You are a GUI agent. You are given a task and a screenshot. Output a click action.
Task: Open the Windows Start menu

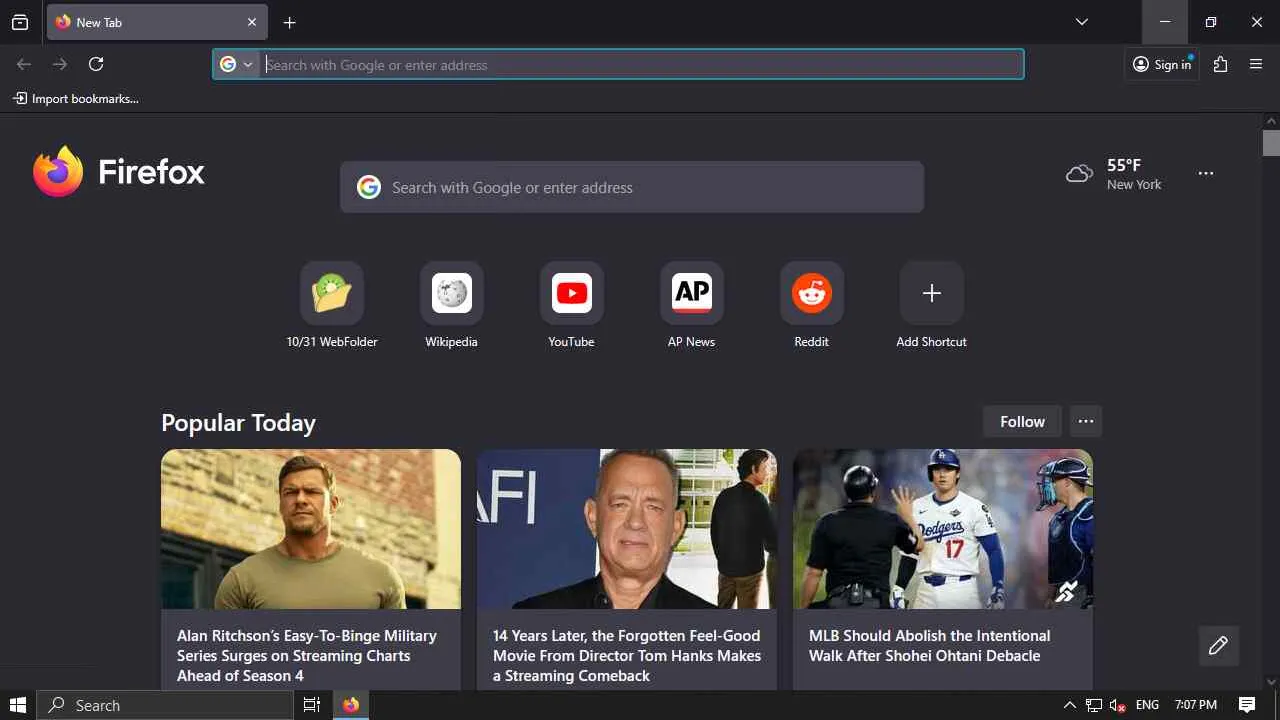[x=18, y=705]
